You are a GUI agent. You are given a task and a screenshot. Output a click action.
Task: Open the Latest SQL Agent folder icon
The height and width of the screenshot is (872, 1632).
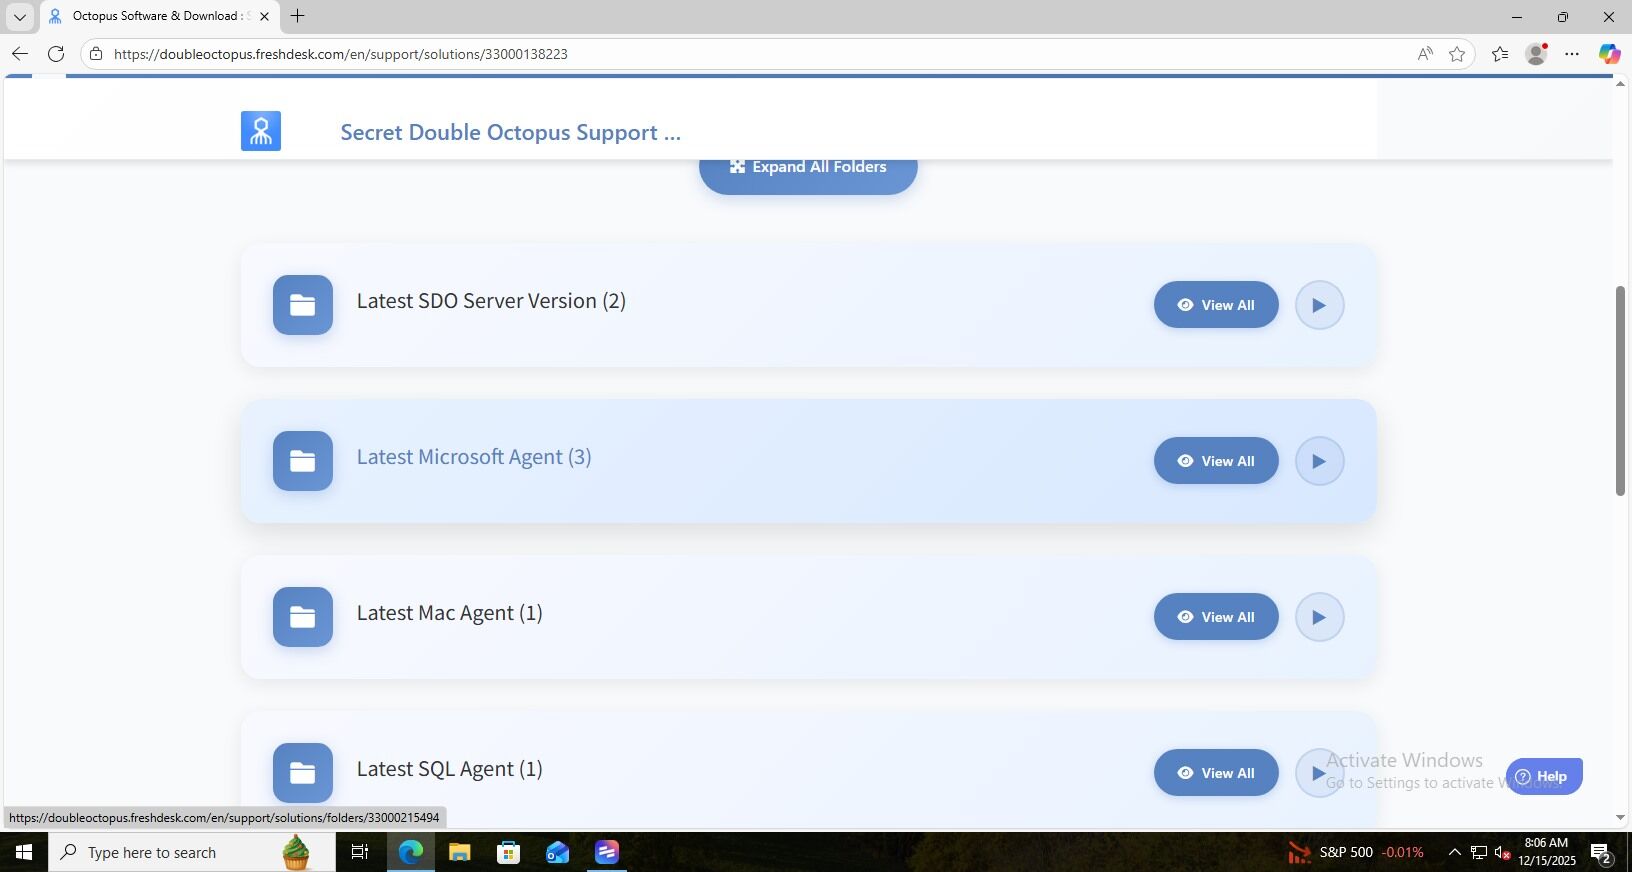(303, 773)
